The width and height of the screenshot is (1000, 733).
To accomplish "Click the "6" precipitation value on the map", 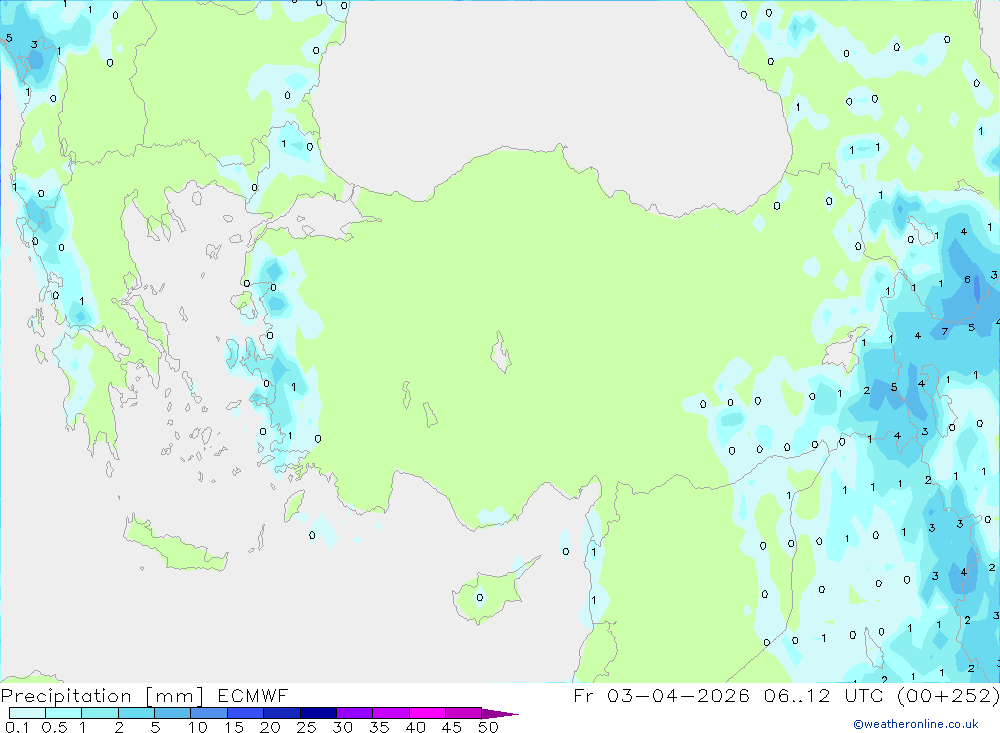I will point(967,279).
